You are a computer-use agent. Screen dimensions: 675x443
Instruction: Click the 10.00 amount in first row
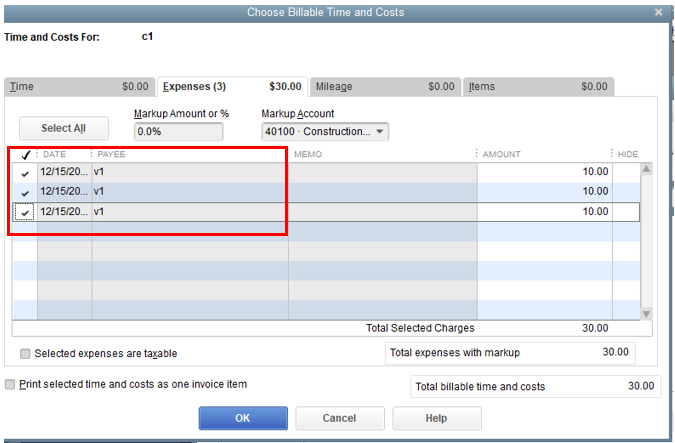click(595, 172)
